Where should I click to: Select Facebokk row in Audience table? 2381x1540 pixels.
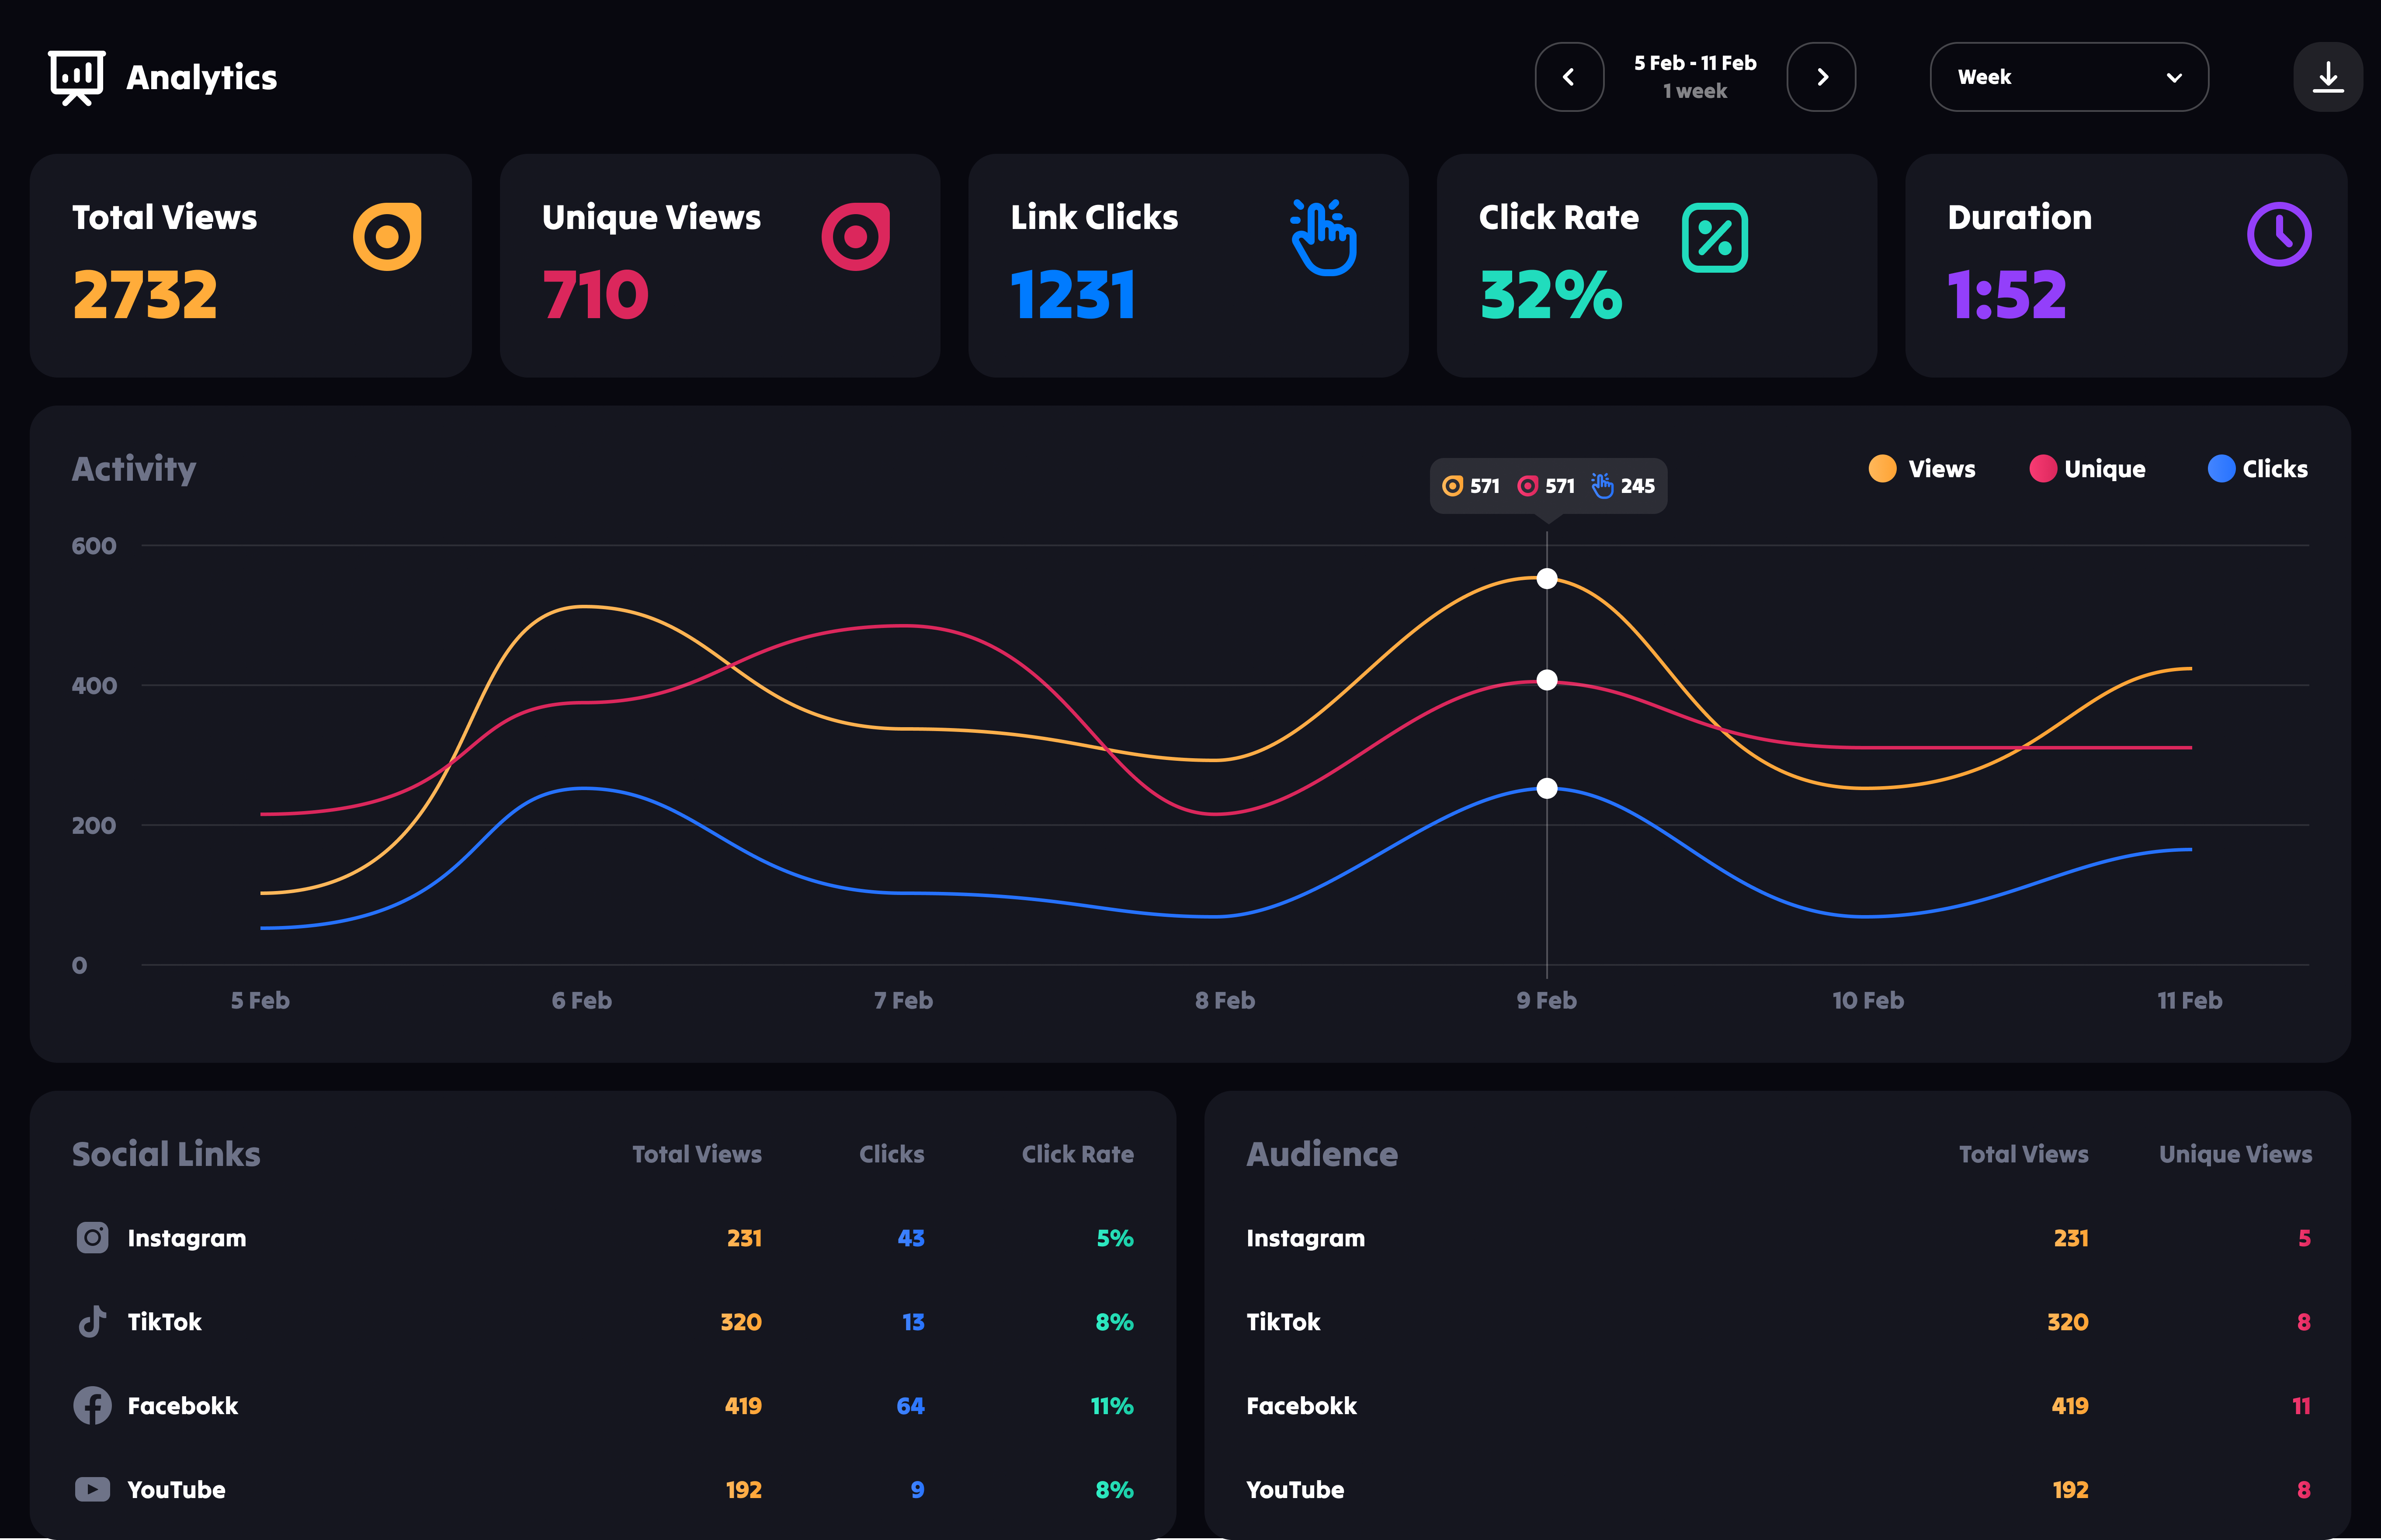coord(1779,1406)
